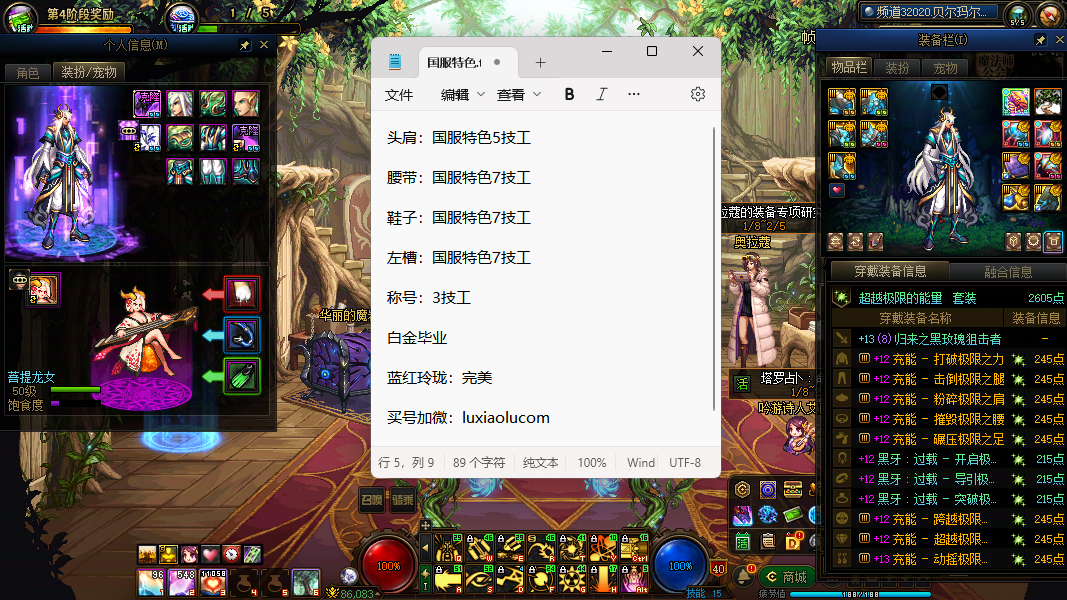Click the red HP orb
The image size is (1067, 600).
click(387, 565)
